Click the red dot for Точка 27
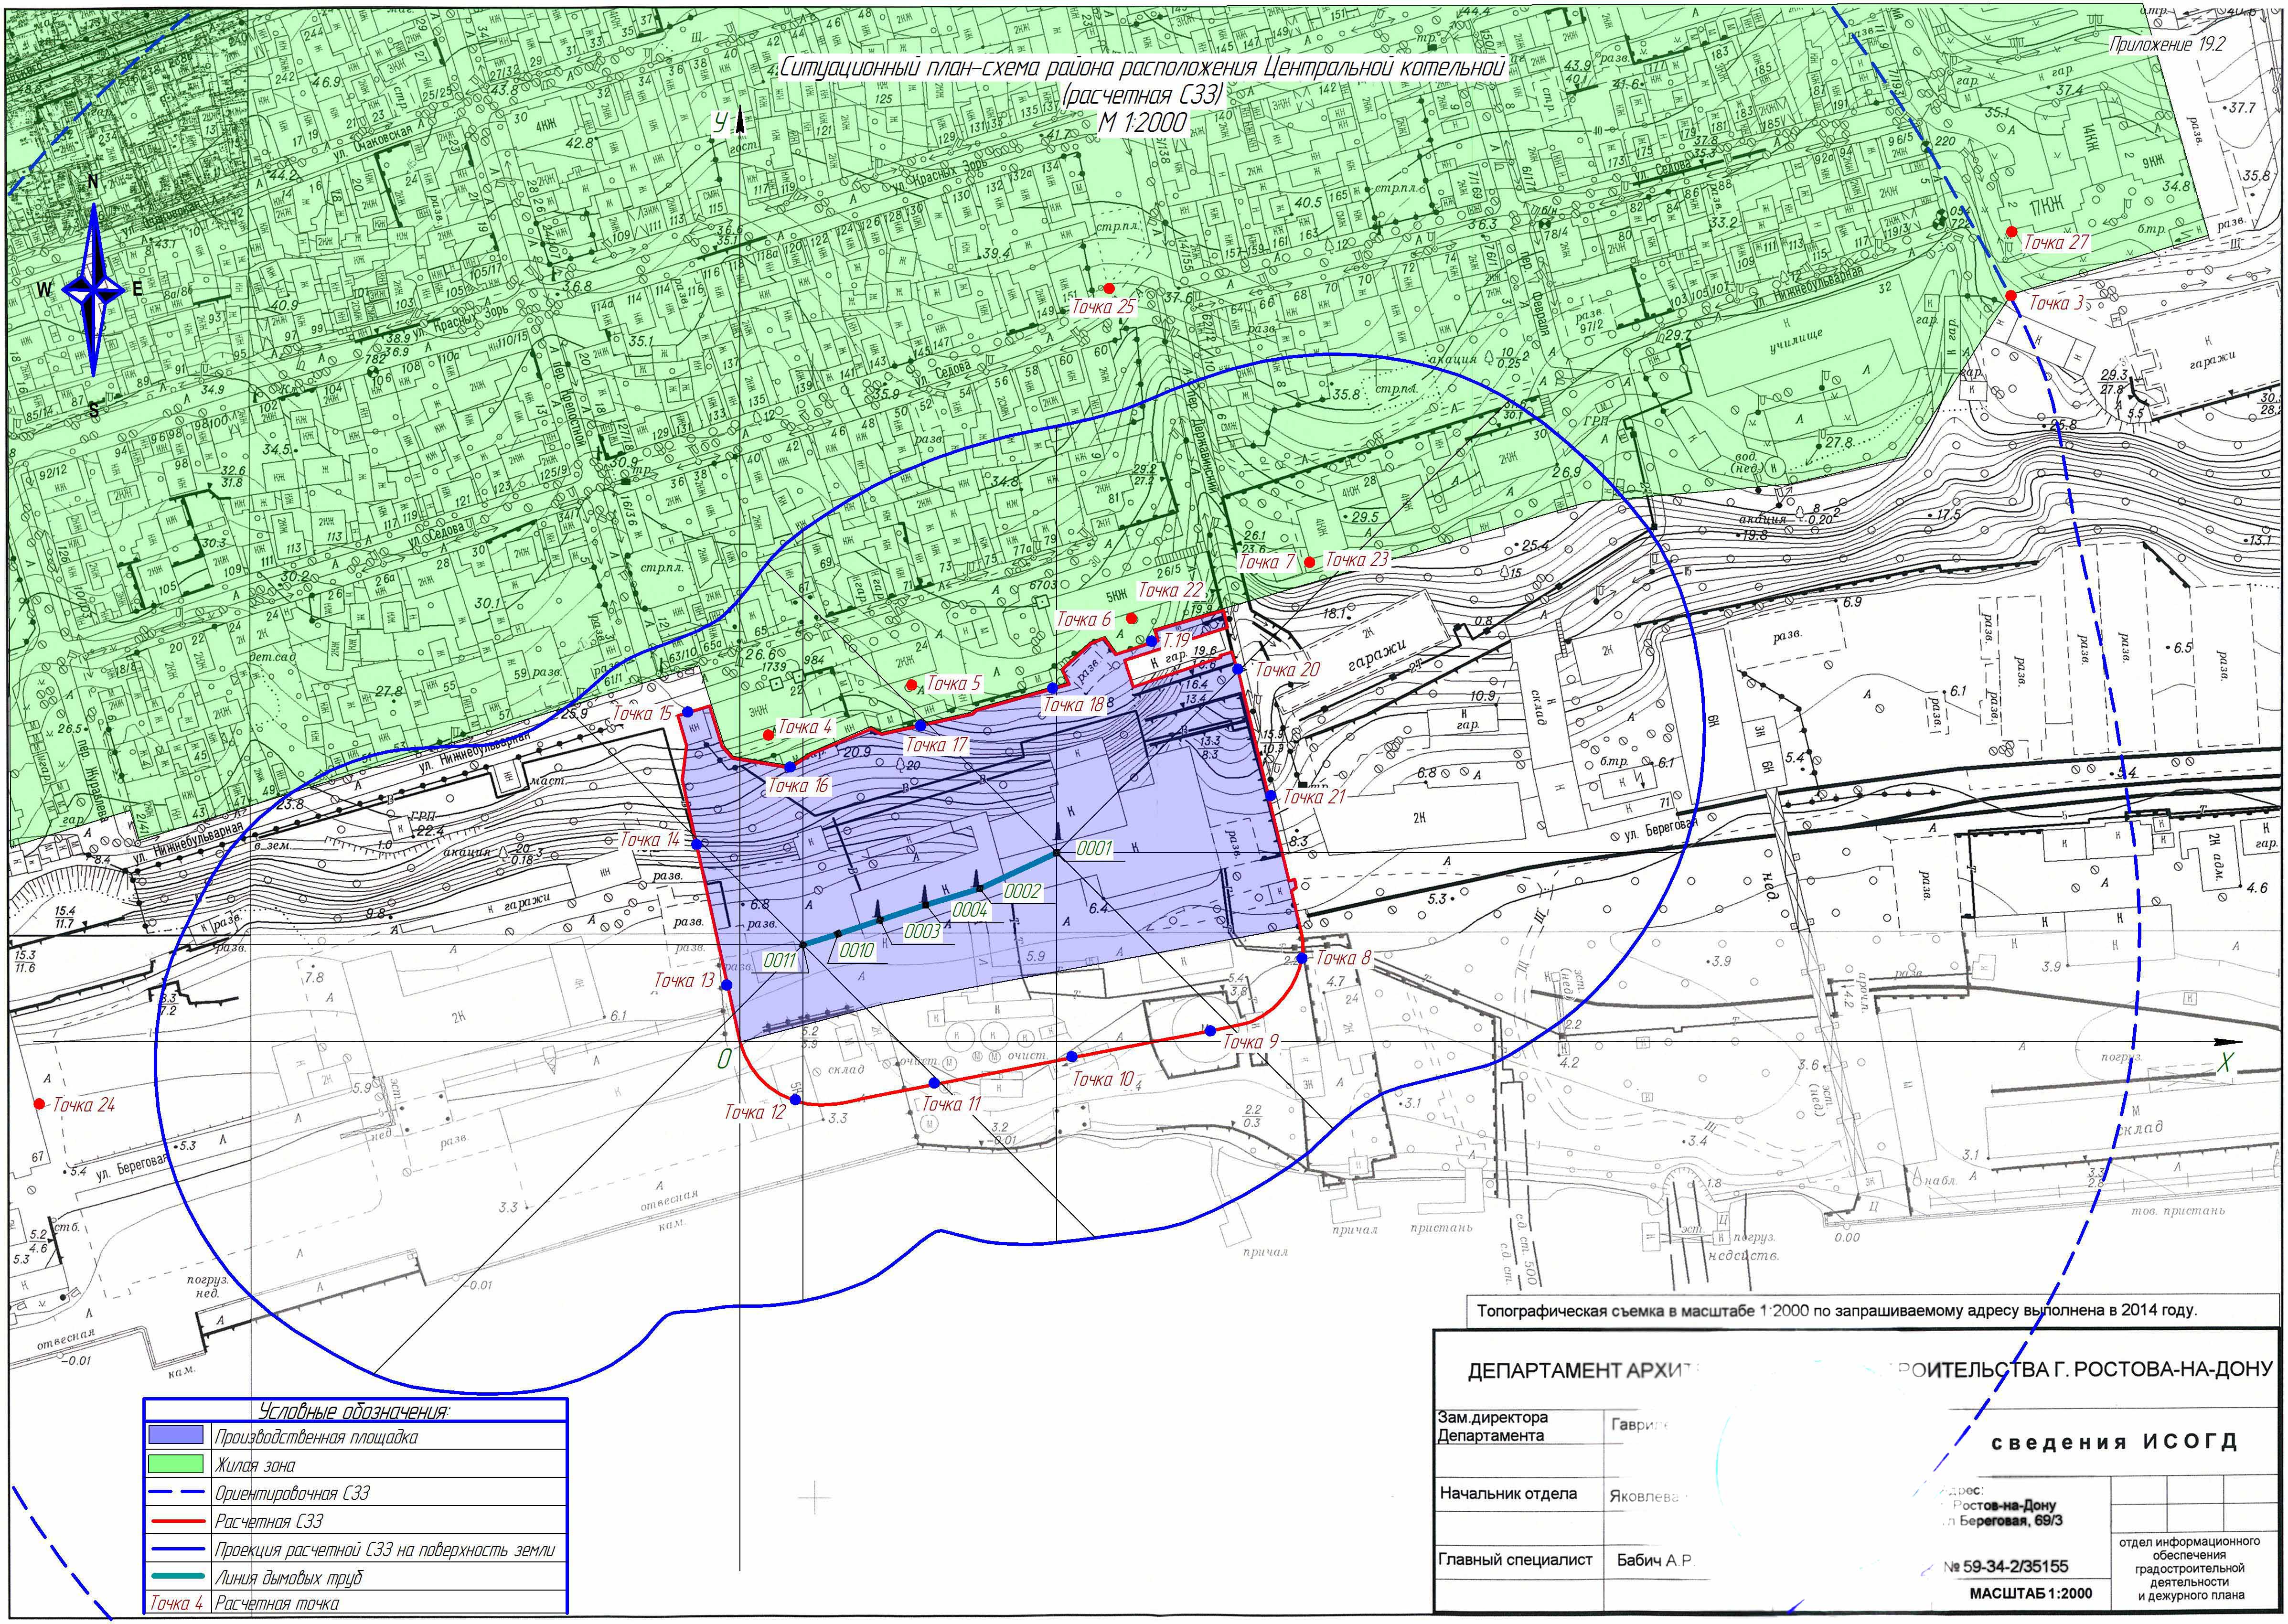2288x1624 pixels. (x=2013, y=231)
